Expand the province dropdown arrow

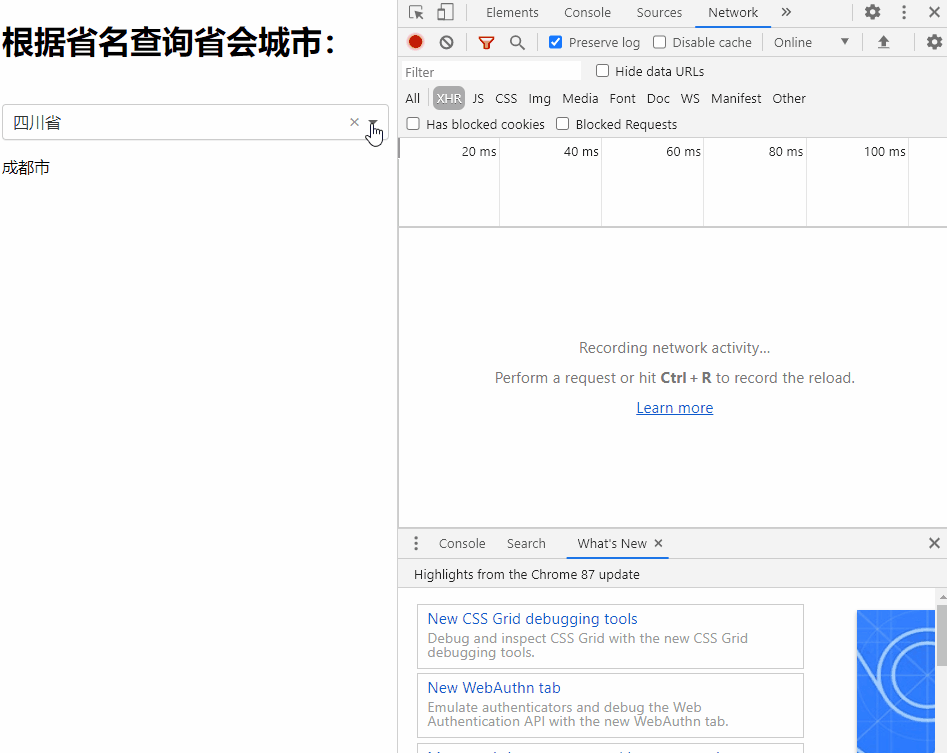tap(373, 123)
